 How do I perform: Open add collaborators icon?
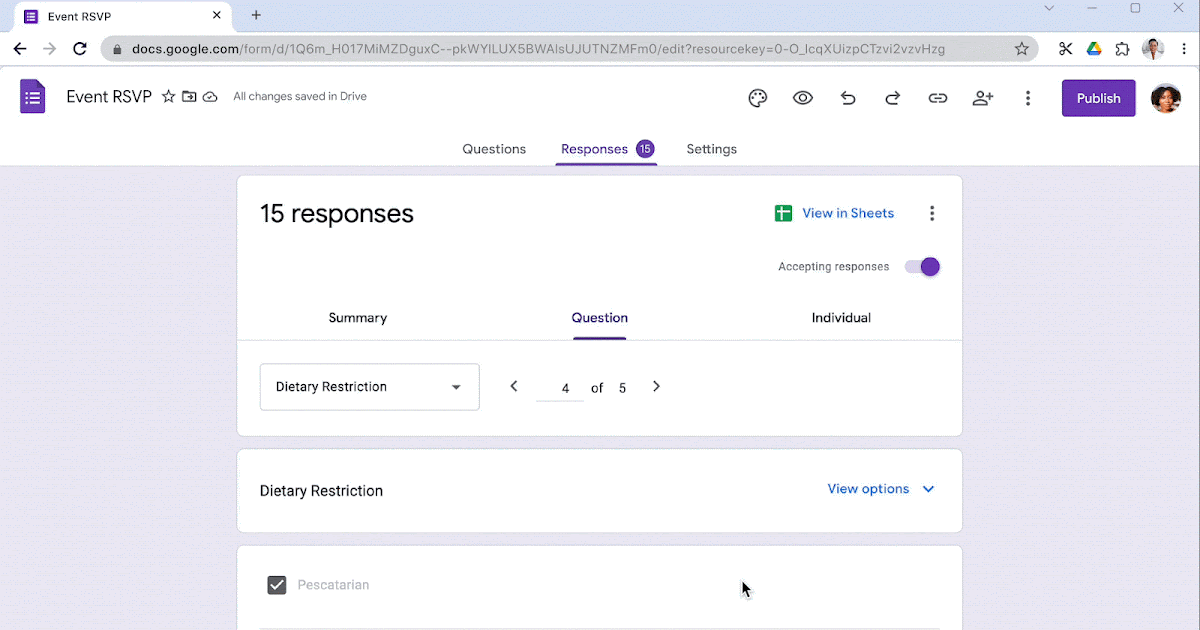tap(983, 98)
